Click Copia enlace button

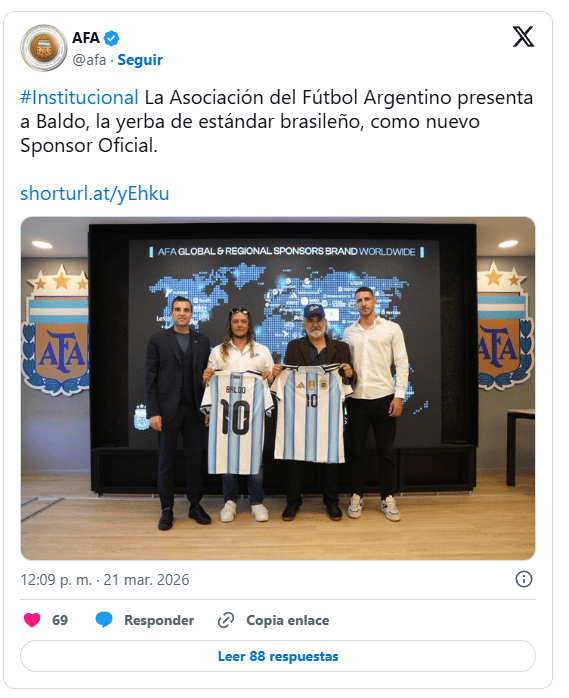tap(288, 620)
